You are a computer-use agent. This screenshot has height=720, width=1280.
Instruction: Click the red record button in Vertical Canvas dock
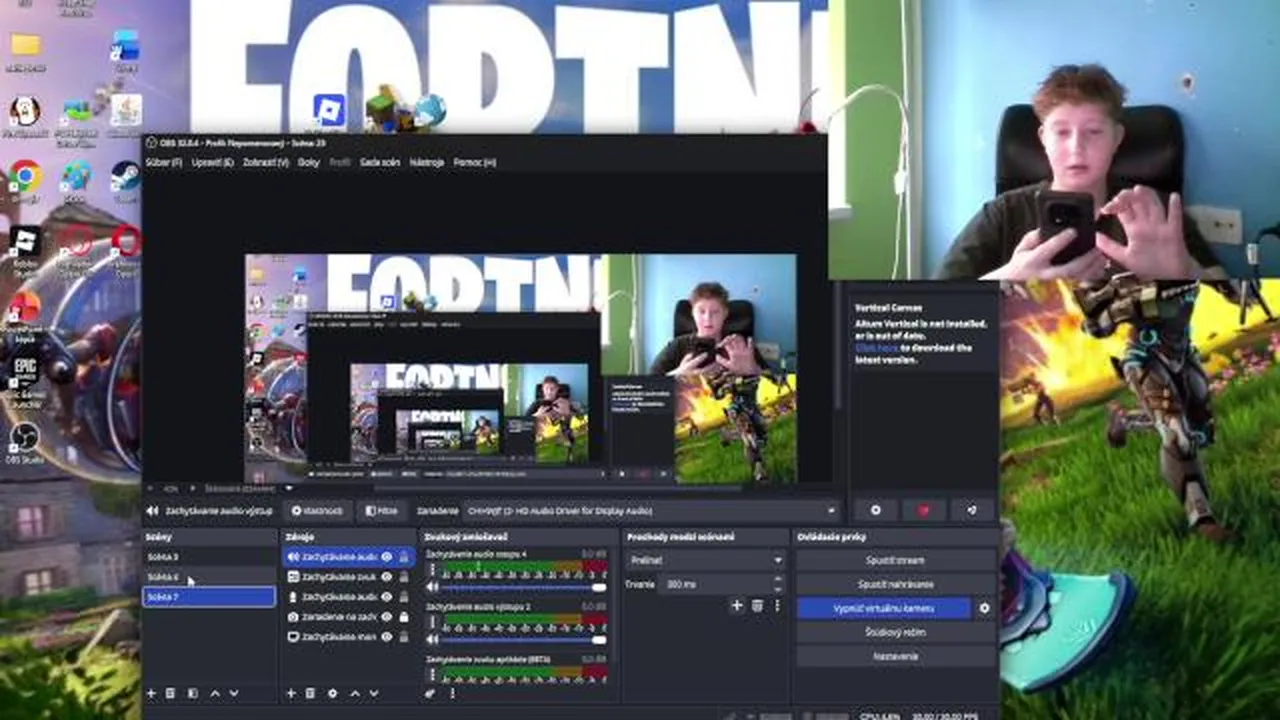(x=923, y=510)
